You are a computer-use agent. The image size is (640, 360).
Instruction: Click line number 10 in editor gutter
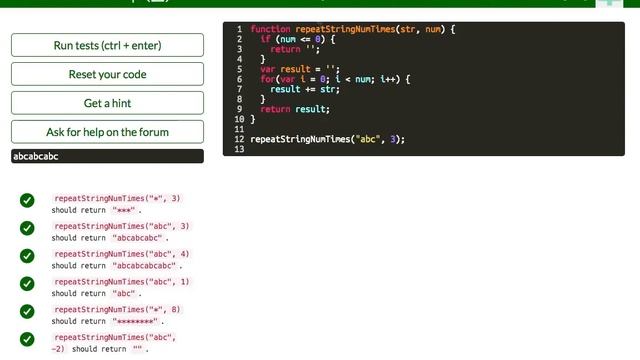[x=239, y=119]
